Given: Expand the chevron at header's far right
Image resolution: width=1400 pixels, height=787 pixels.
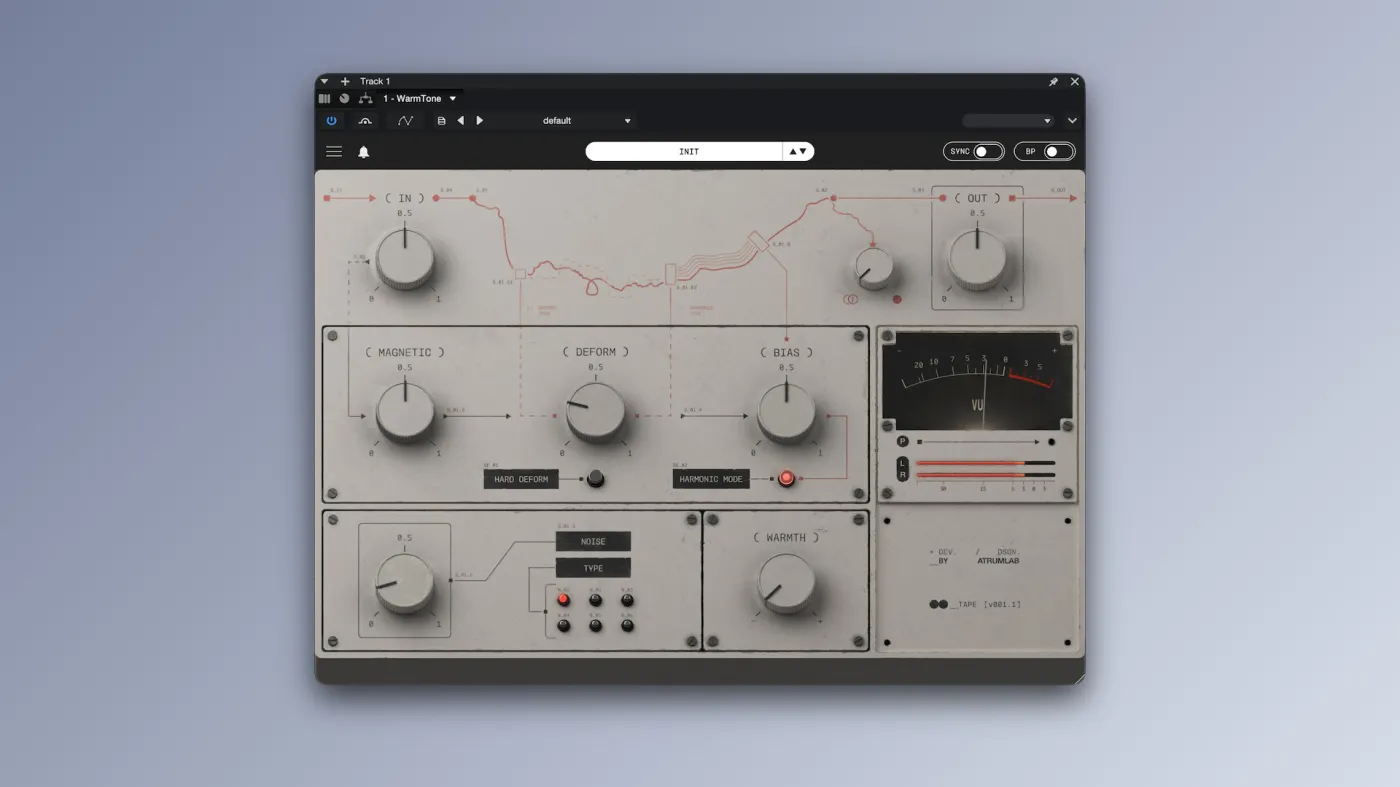Looking at the screenshot, I should (x=1072, y=121).
